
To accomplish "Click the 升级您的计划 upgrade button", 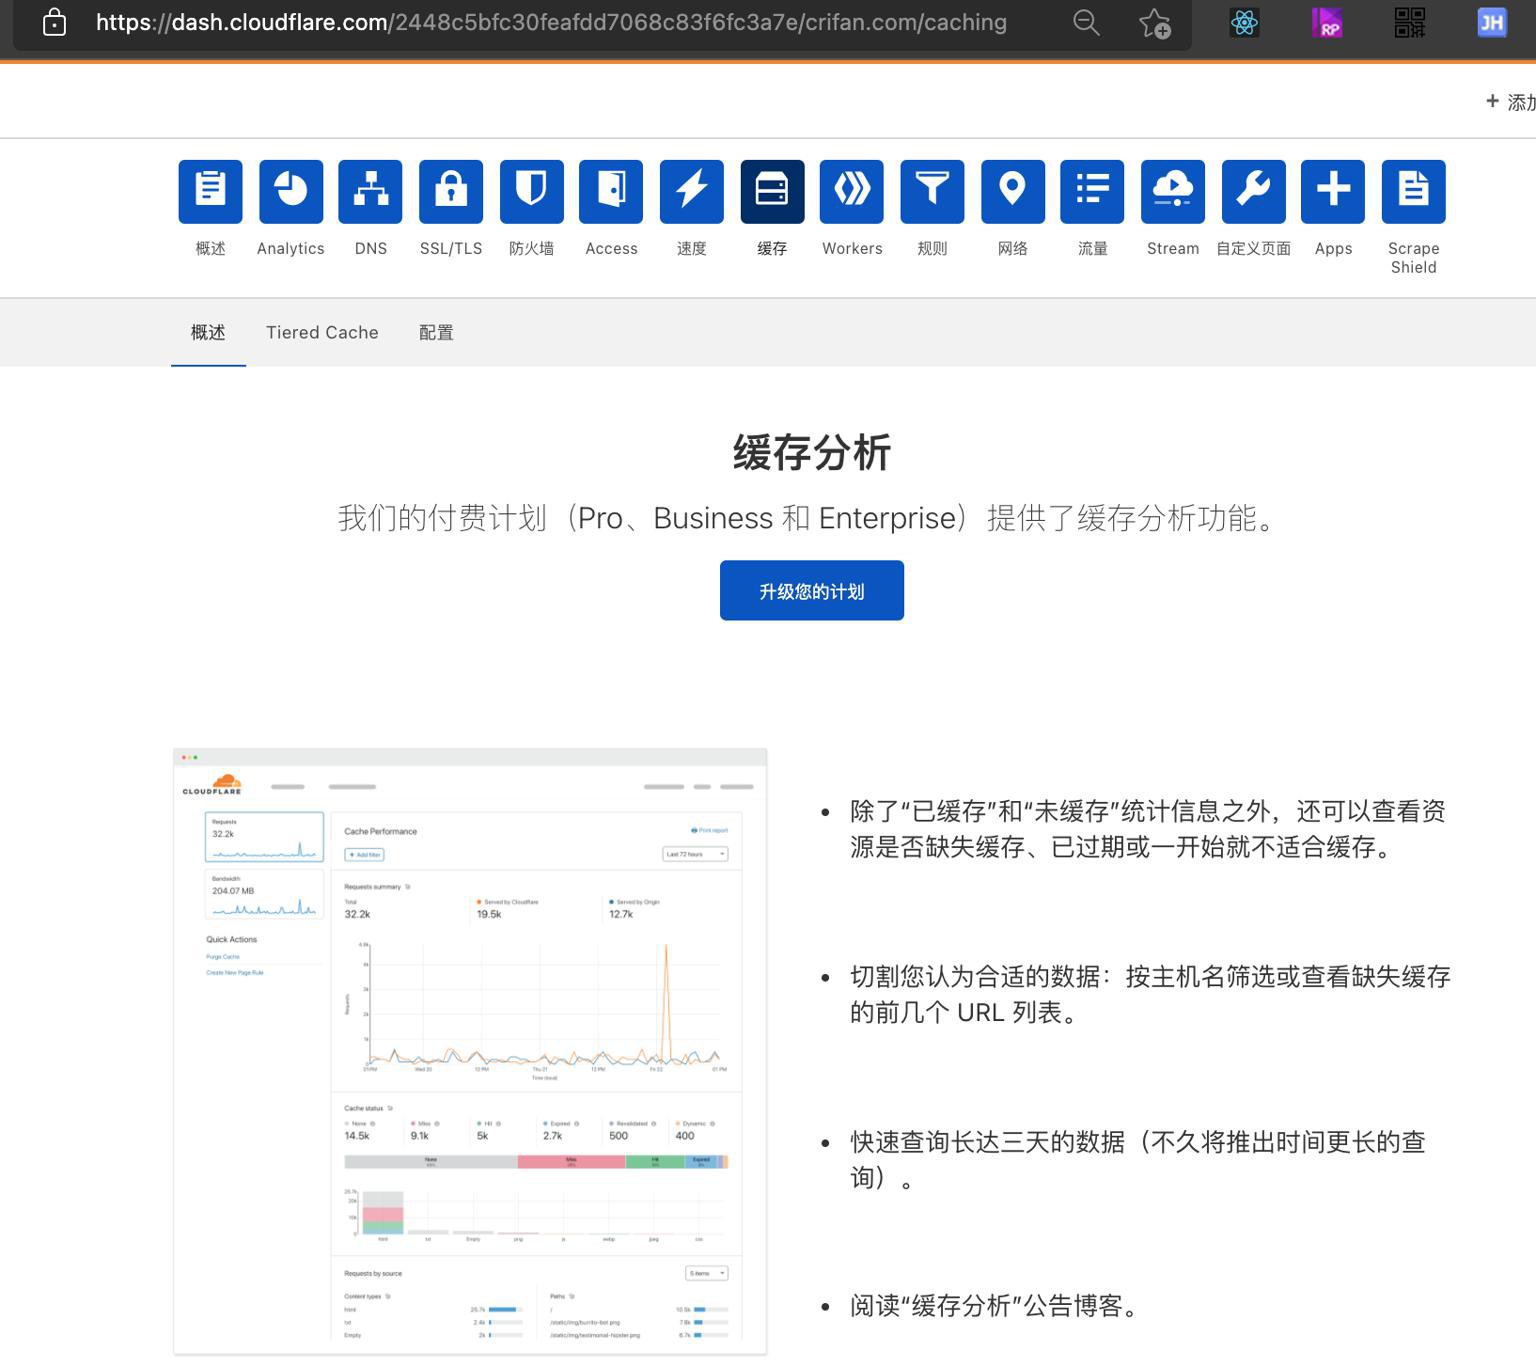I will [812, 590].
